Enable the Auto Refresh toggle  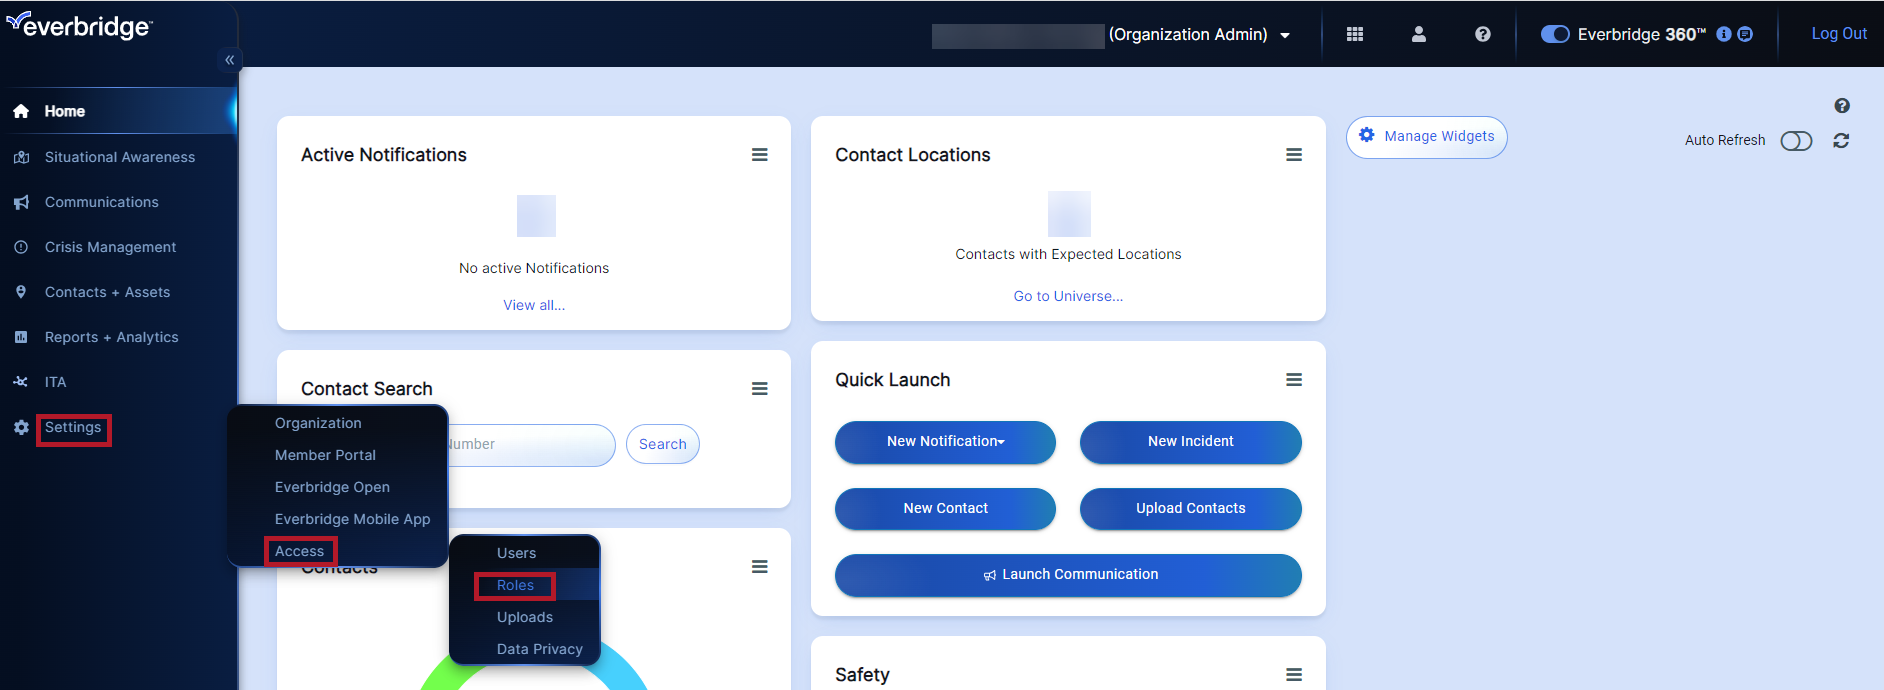[1796, 141]
